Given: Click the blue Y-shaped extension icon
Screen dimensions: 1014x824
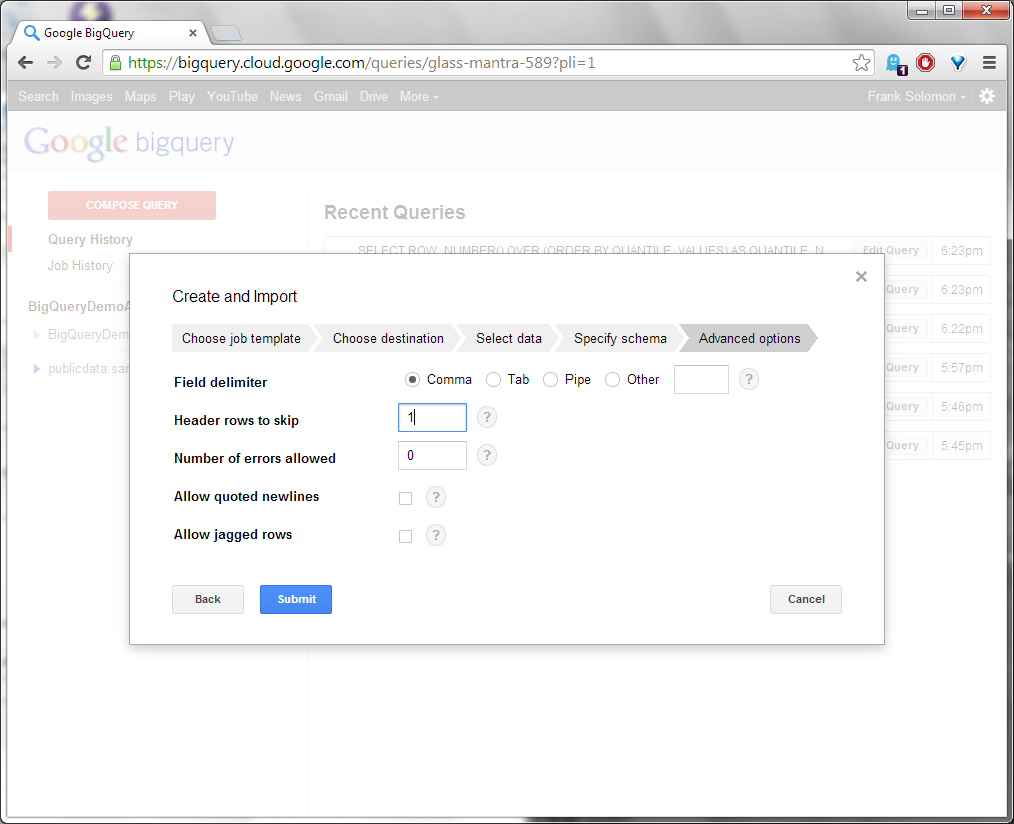Looking at the screenshot, I should click(x=958, y=63).
